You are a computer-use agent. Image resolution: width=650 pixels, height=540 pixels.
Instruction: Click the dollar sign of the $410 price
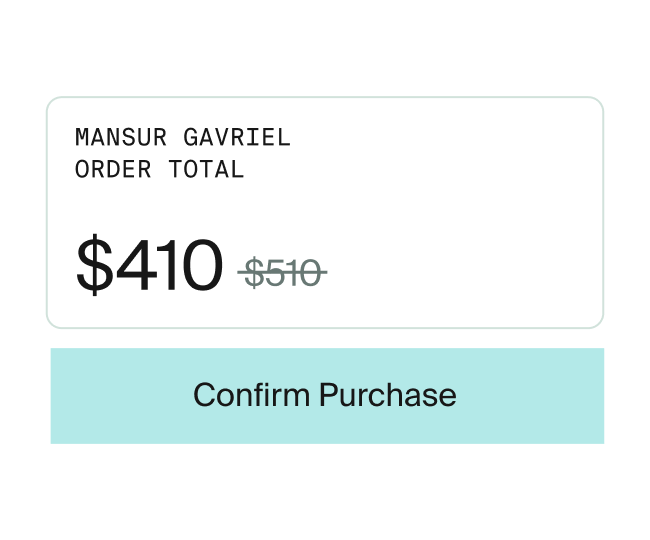pyautogui.click(x=95, y=265)
